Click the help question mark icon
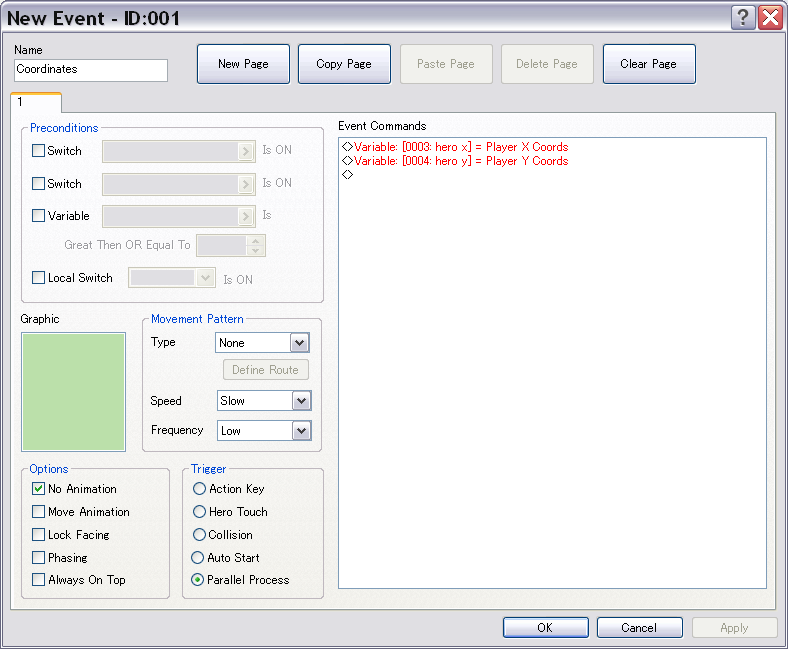Screen dimensions: 788x649 tap(743, 17)
